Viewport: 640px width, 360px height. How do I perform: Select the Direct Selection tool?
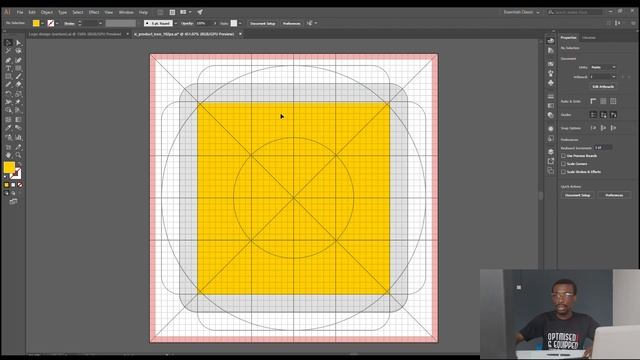18,42
